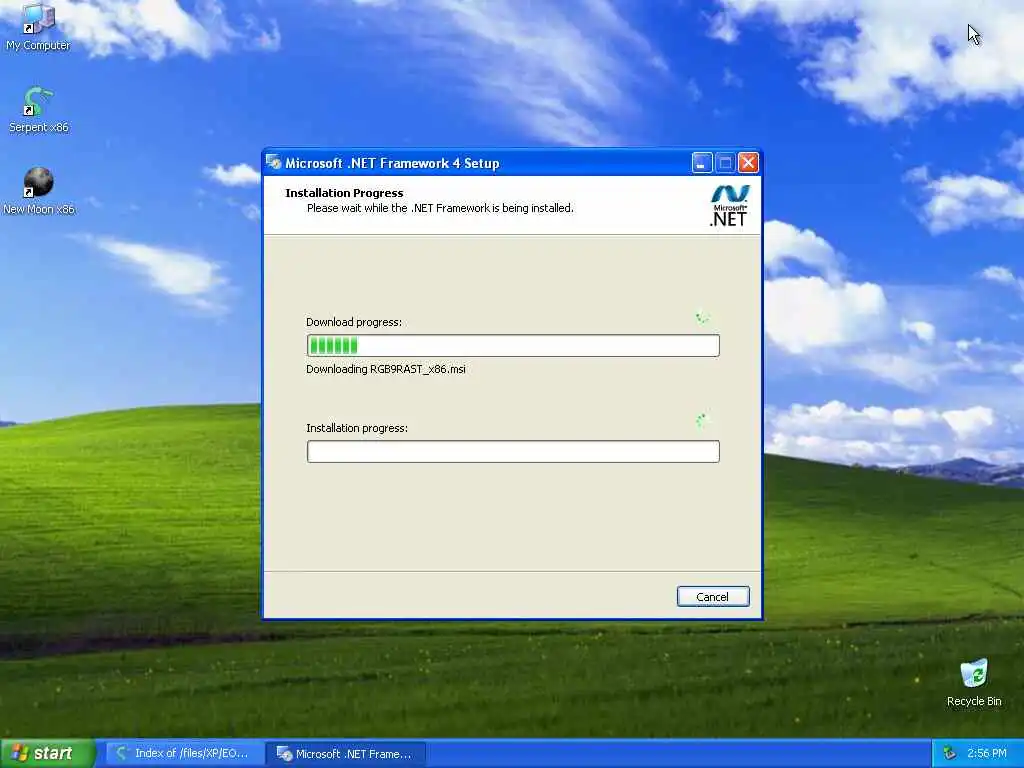The height and width of the screenshot is (768, 1024).
Task: Click the installation progress spinner icon
Action: [703, 420]
